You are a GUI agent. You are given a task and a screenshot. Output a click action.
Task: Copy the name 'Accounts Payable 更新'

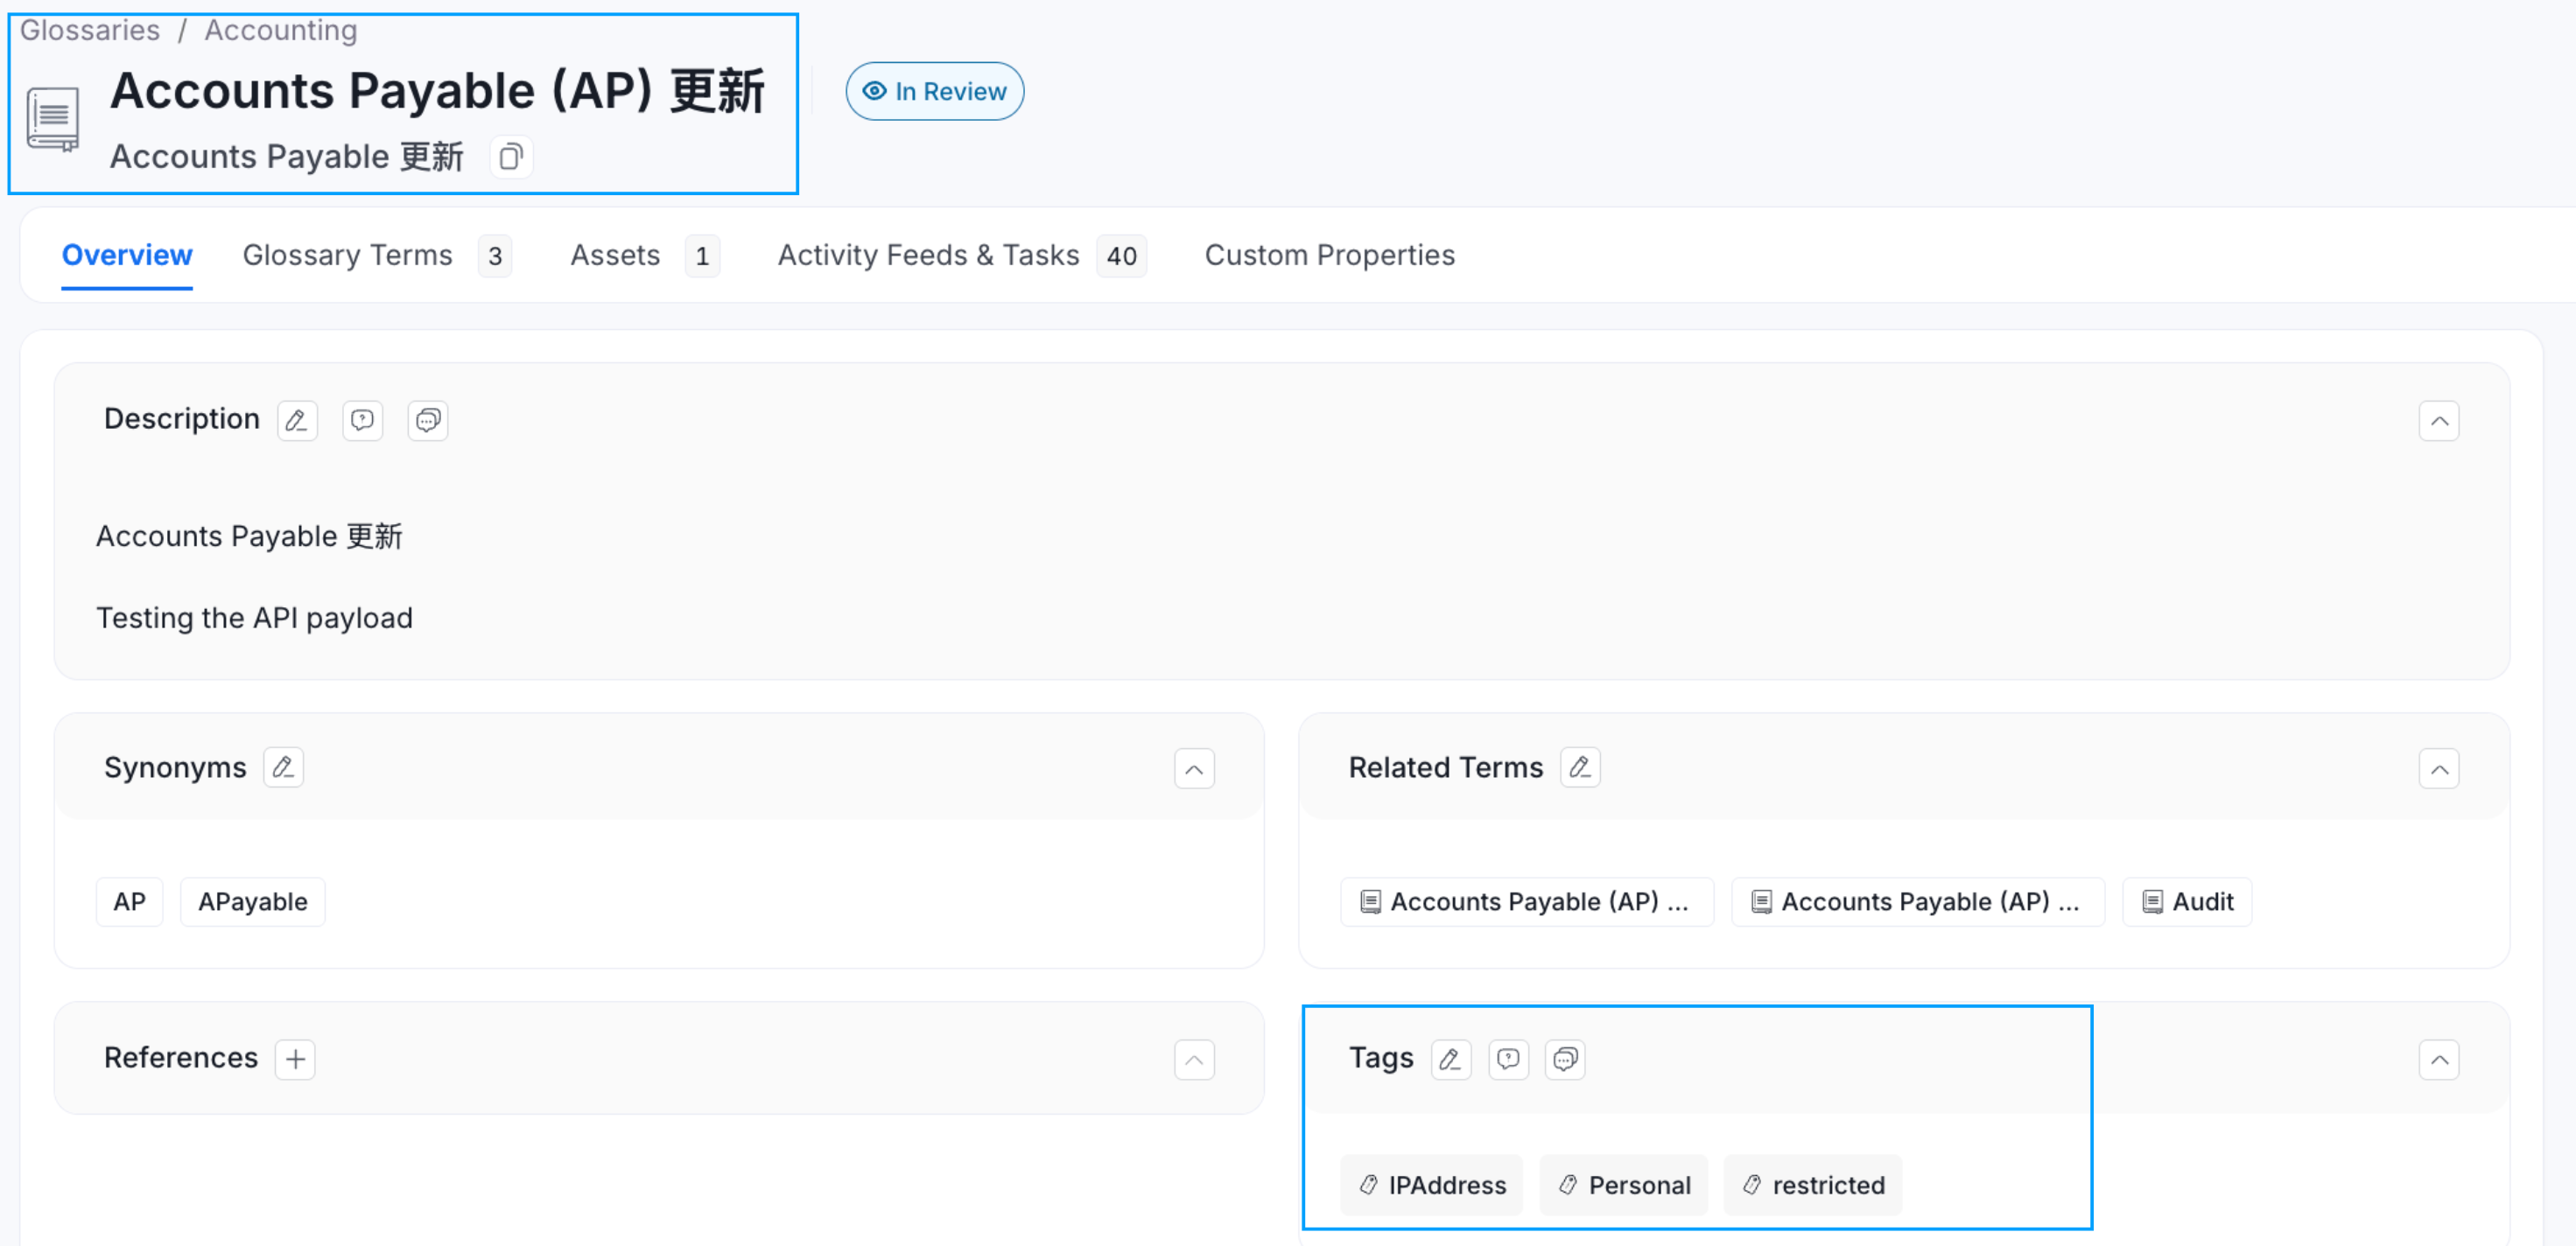[511, 157]
